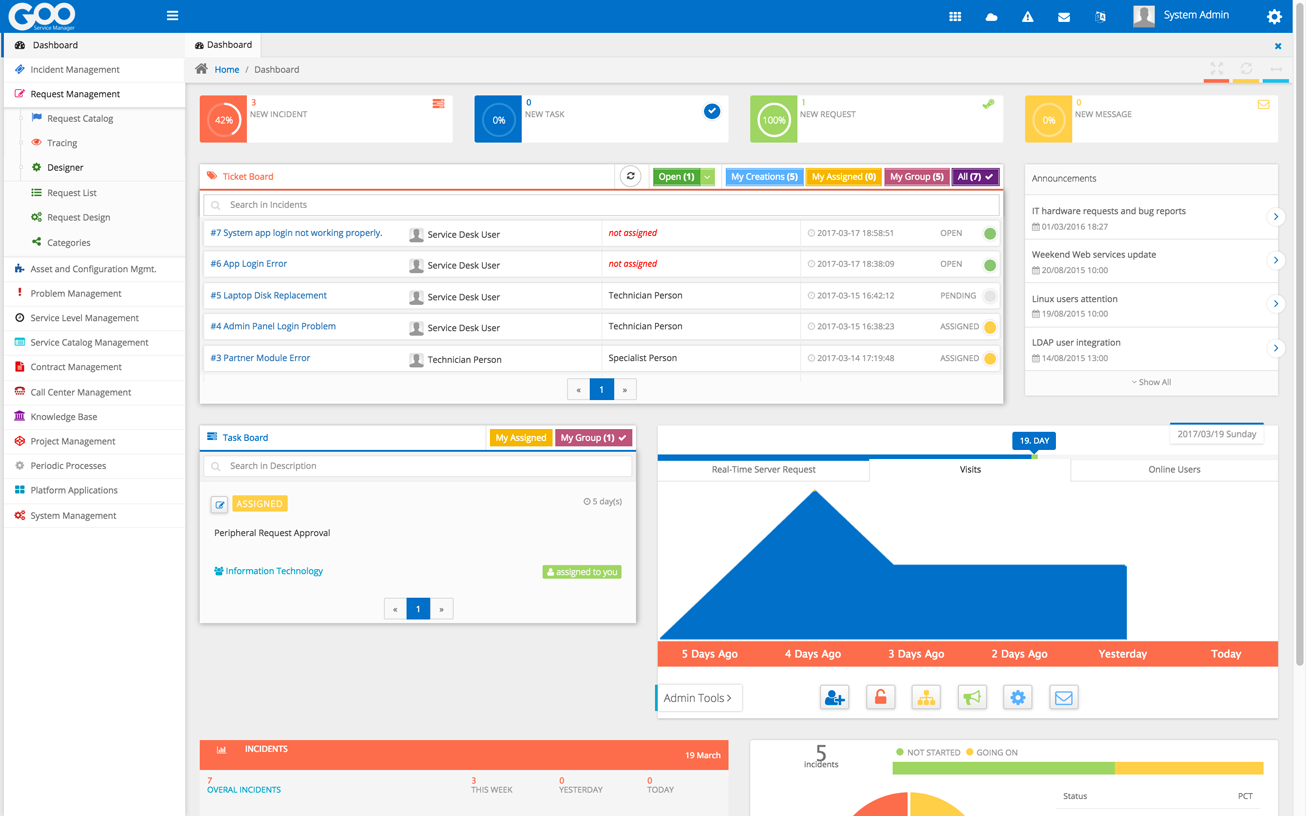Screen dimensions: 1306x816
Task: Click the System Admin avatar
Action: pos(1144,16)
